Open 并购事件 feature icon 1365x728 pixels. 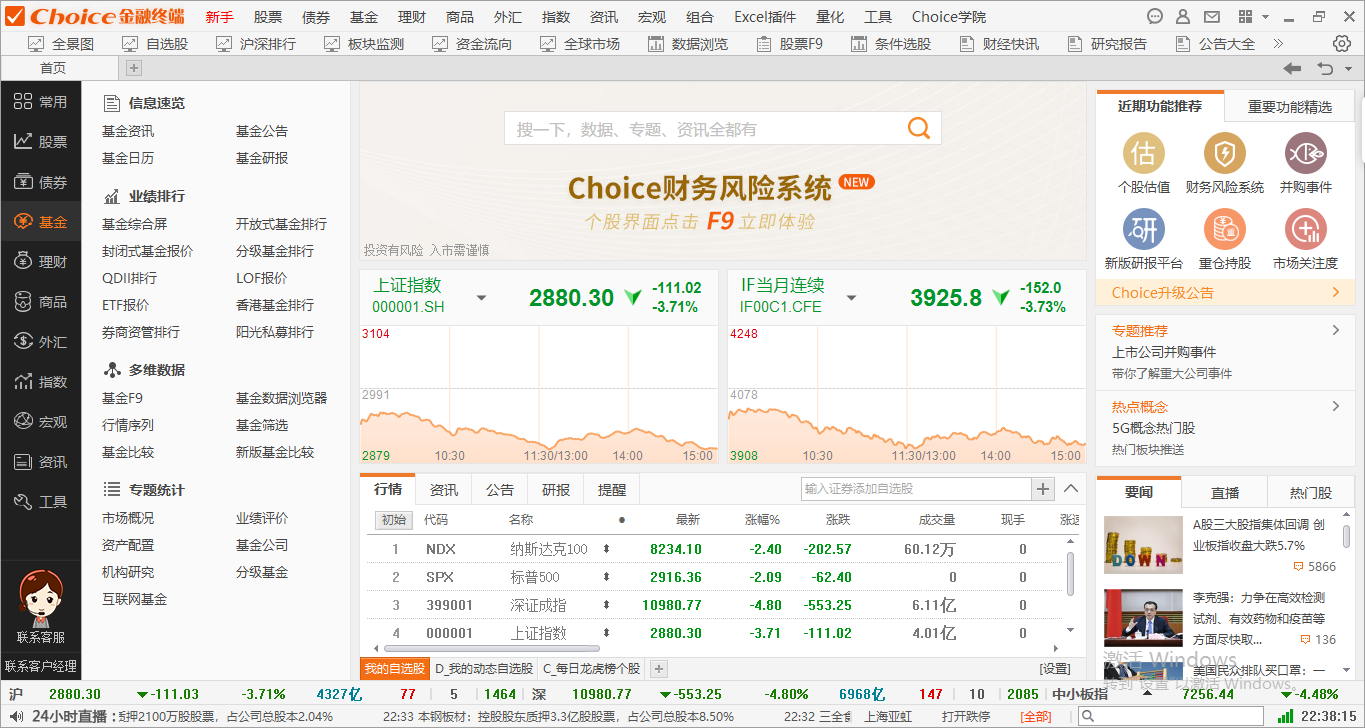(1305, 154)
